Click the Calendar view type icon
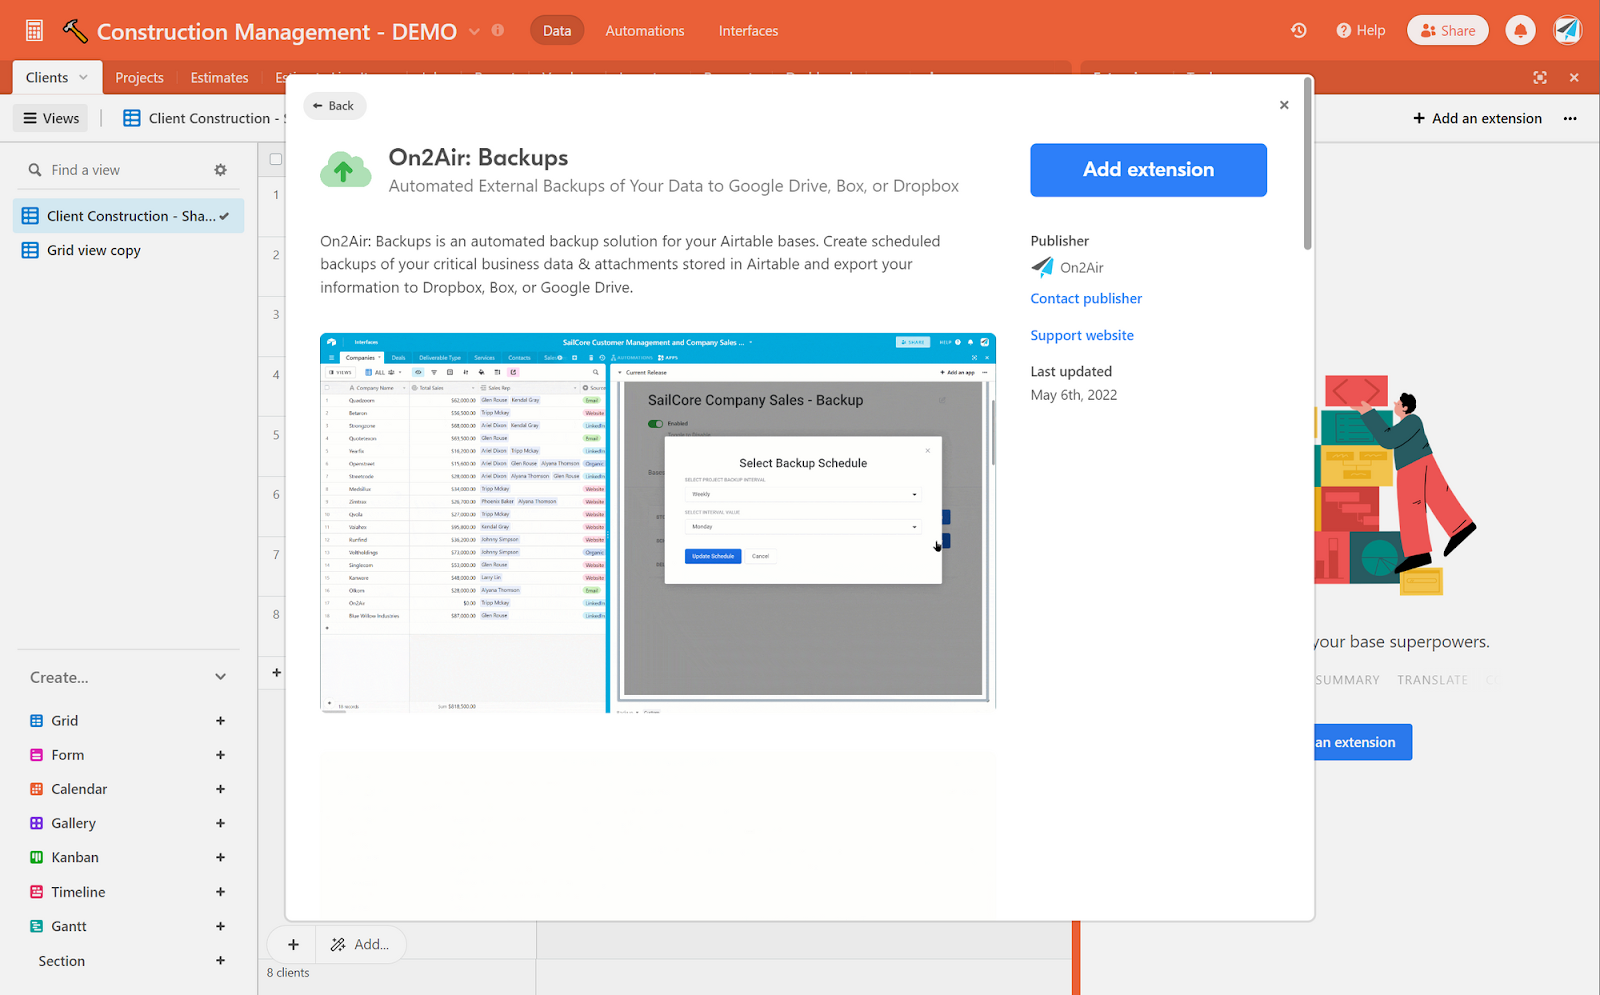 click(x=37, y=789)
